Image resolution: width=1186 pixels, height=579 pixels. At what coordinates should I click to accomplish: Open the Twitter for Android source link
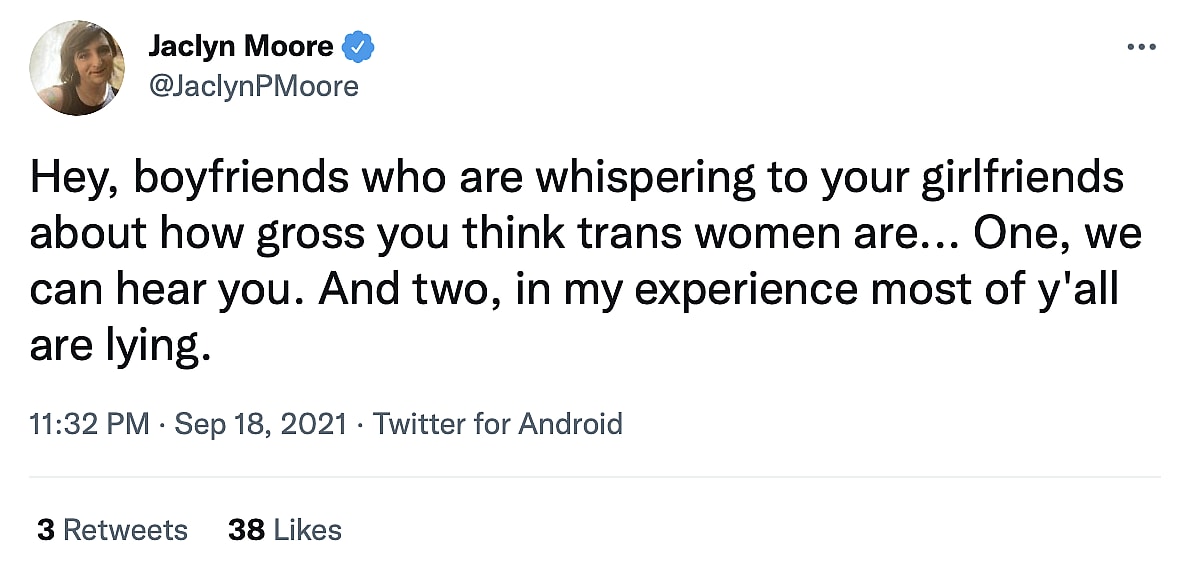[497, 423]
